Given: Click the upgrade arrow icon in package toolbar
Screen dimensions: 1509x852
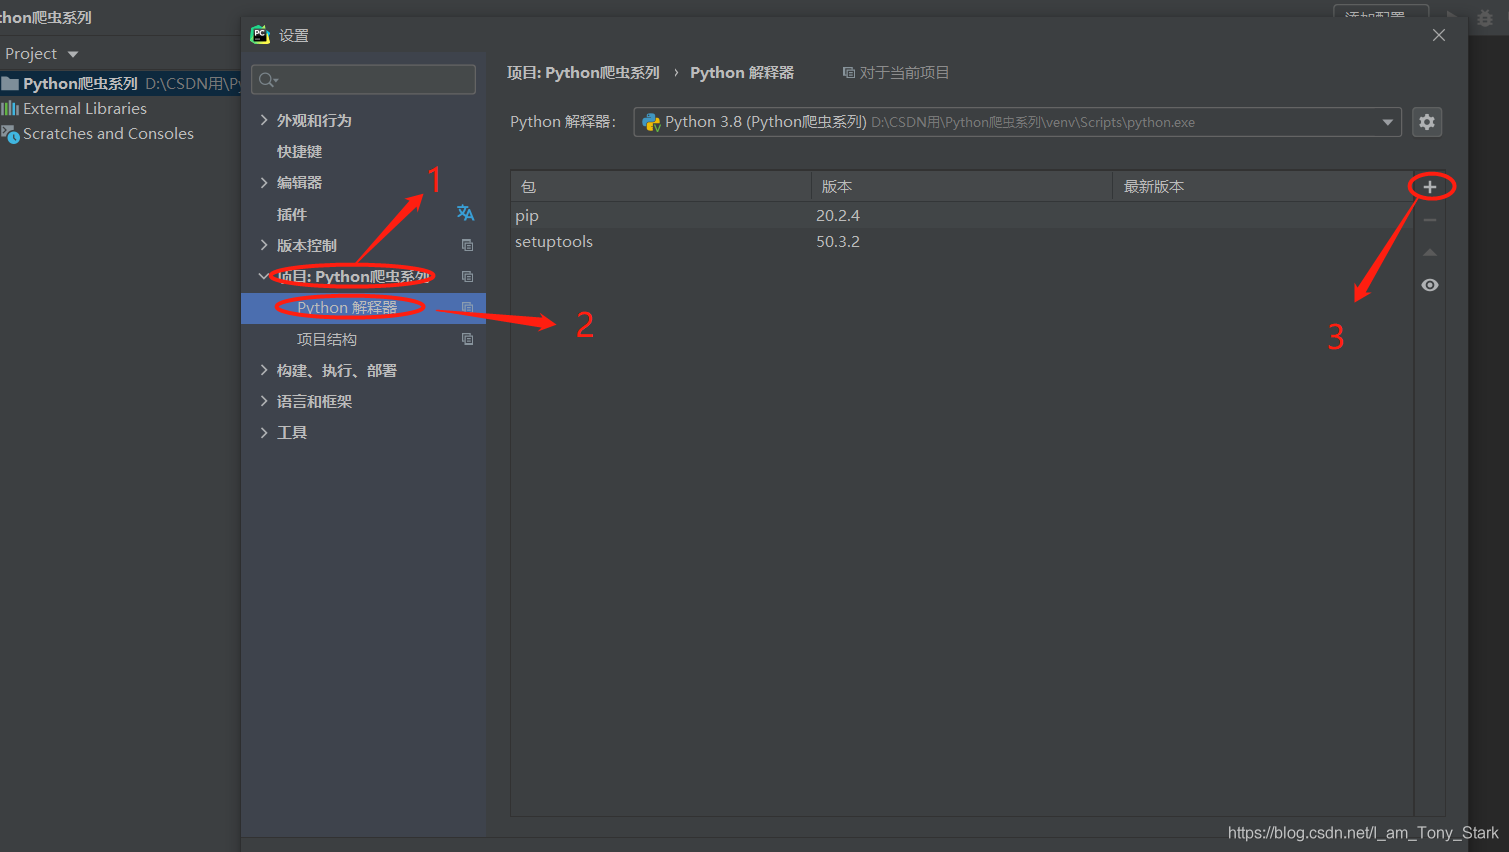Looking at the screenshot, I should 1429,252.
